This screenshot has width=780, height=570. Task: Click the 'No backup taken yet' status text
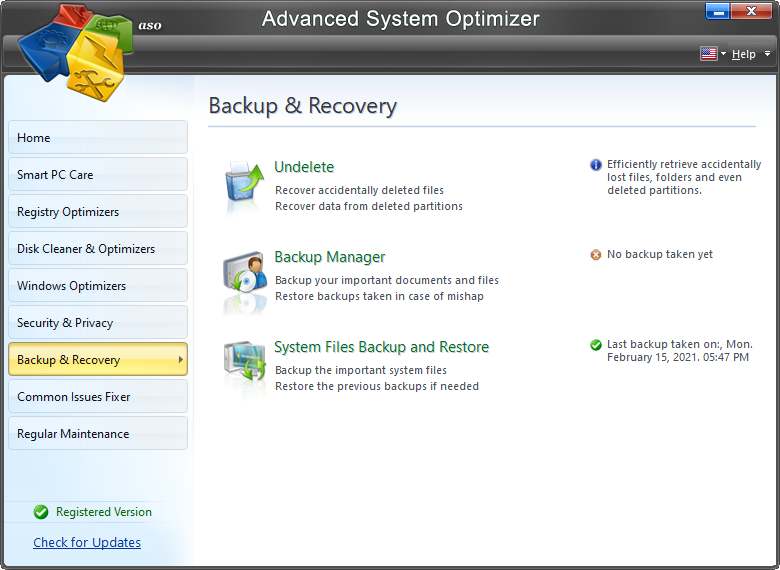click(660, 254)
